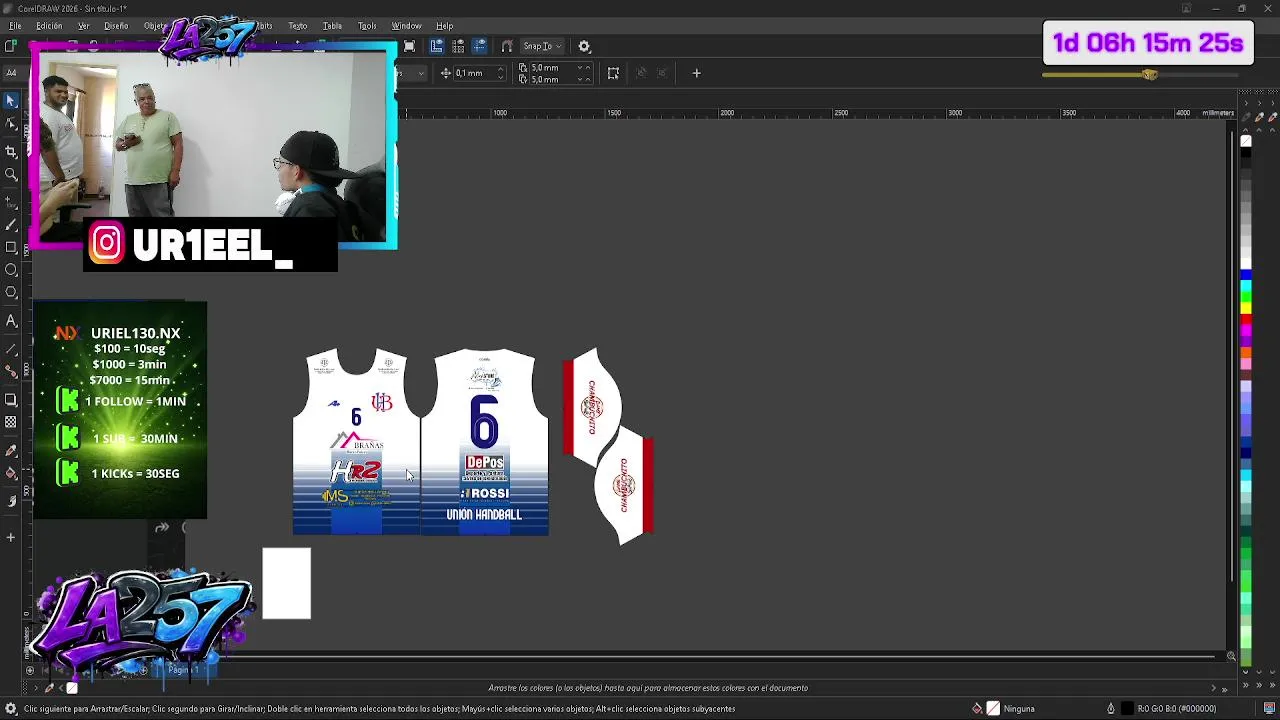Select the Text tool
This screenshot has width=1280, height=720.
click(x=11, y=321)
